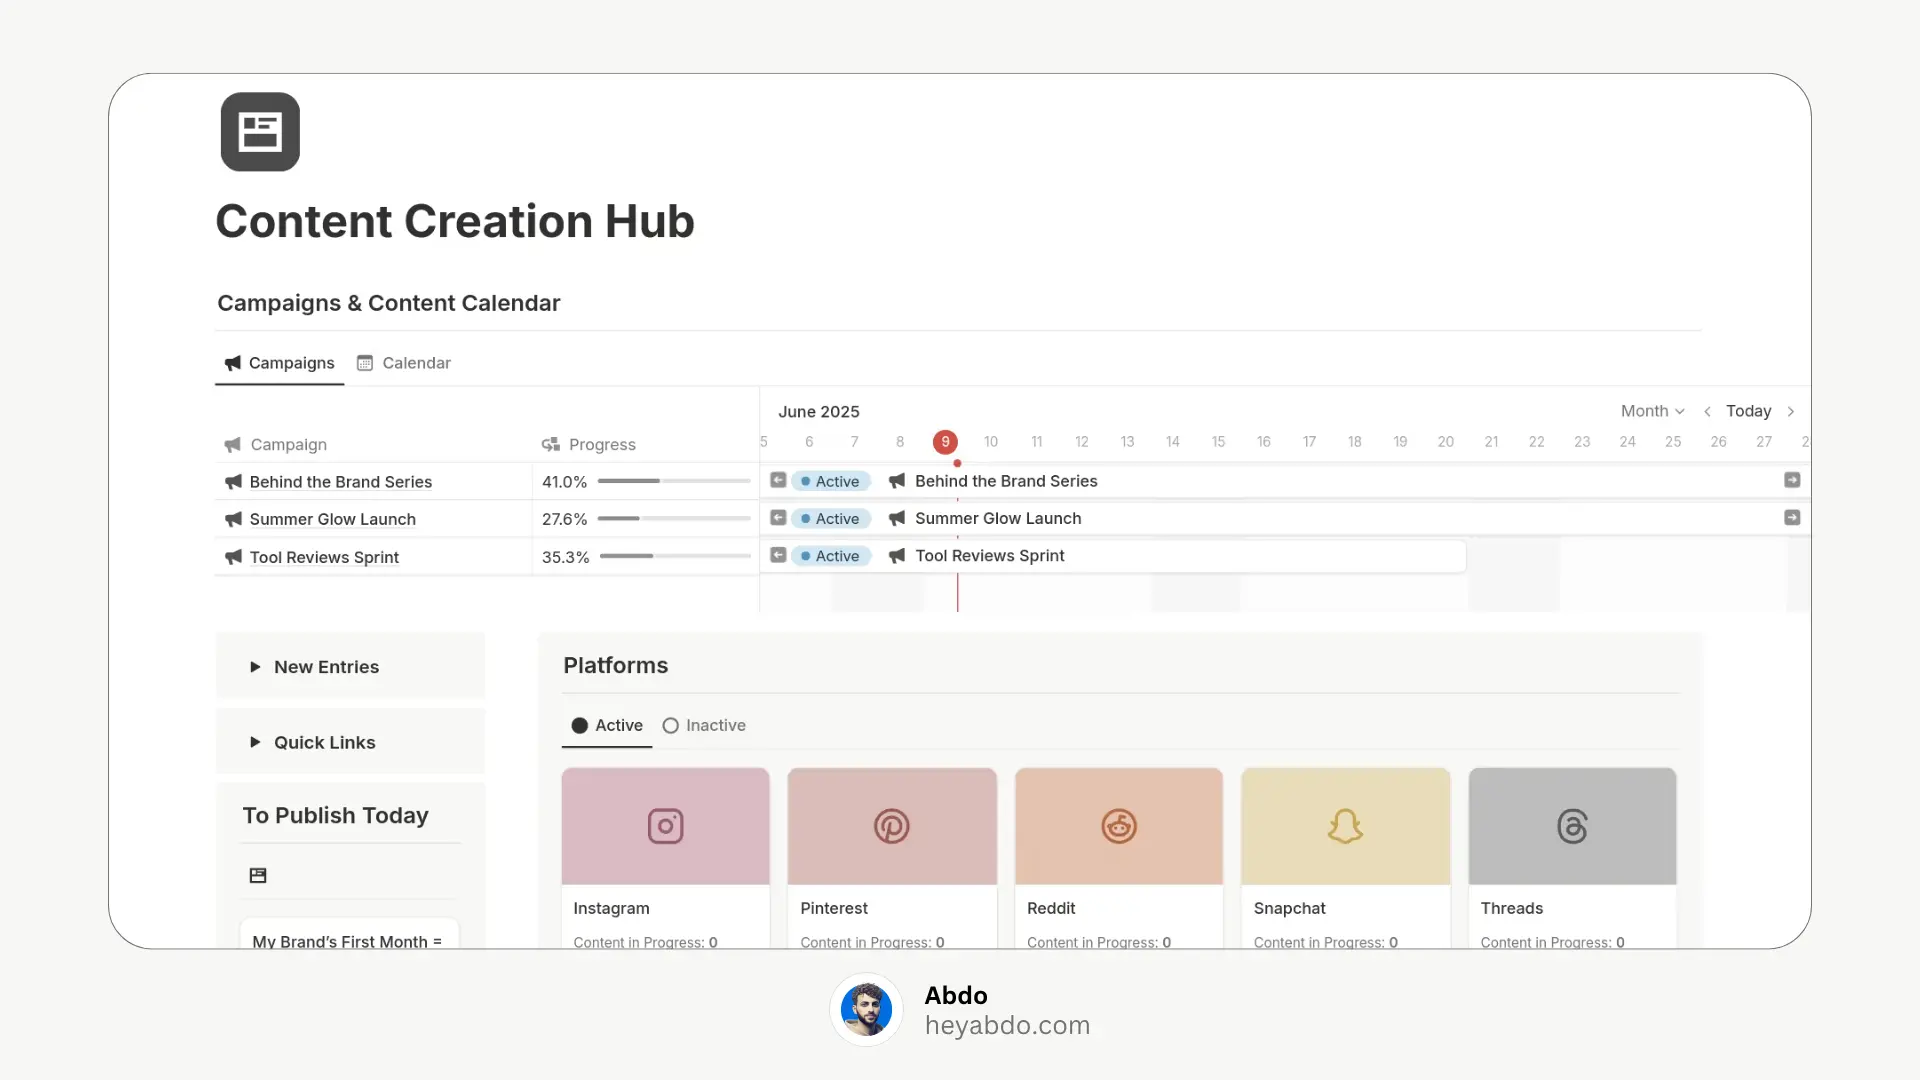This screenshot has height=1080, width=1920.
Task: Click the left arrow icon on Summer Glow Launch timeline bar
Action: pos(778,518)
